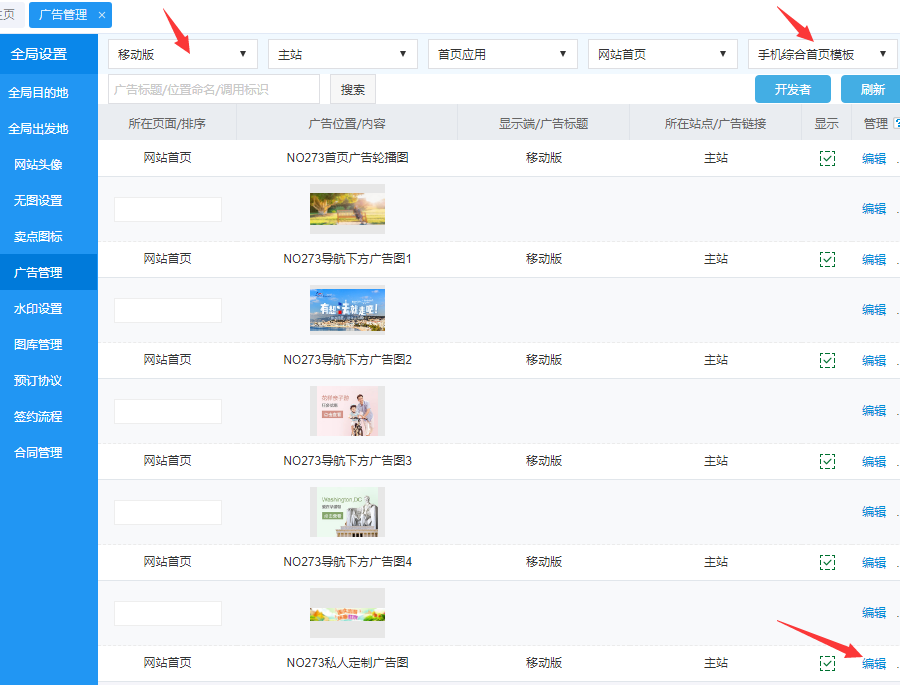Toggle display checkbox for NO273私人定制广告图
900x685 pixels.
(827, 663)
